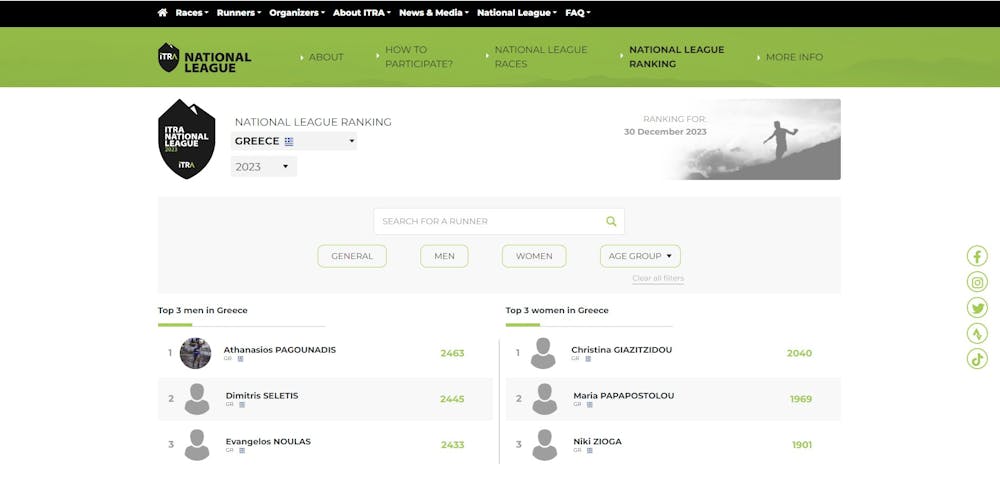Viewport: 1000px width, 484px height.
Task: Focus the Search for a runner field
Action: coord(490,221)
